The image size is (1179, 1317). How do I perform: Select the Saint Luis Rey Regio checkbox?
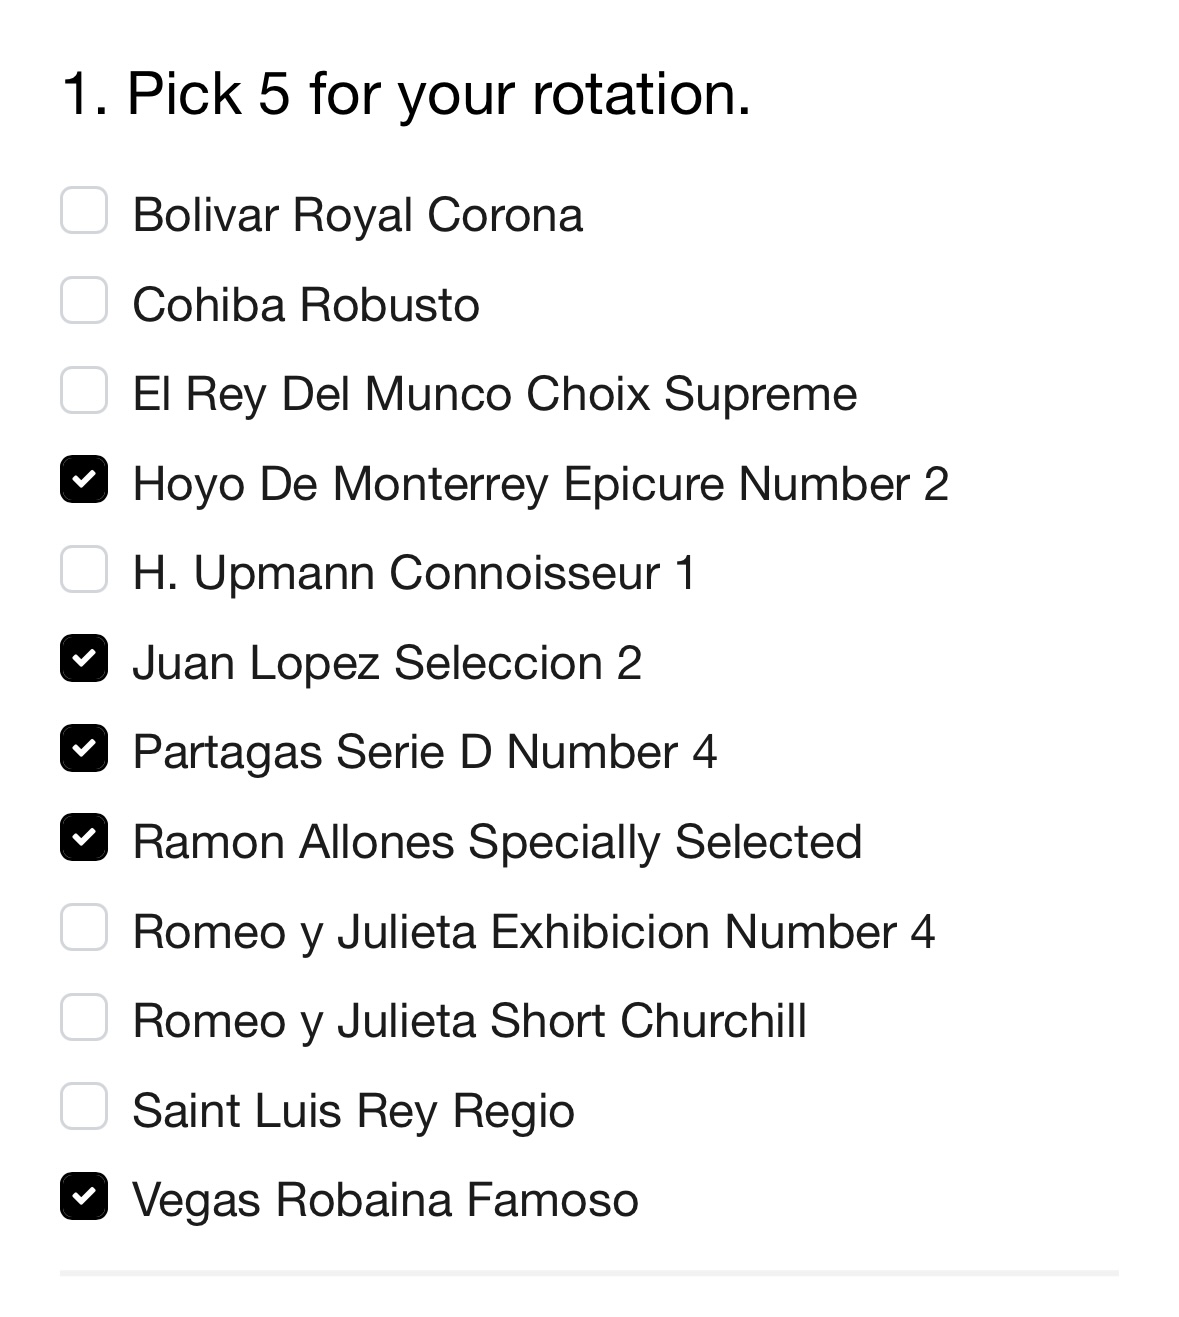pyautogui.click(x=84, y=1107)
